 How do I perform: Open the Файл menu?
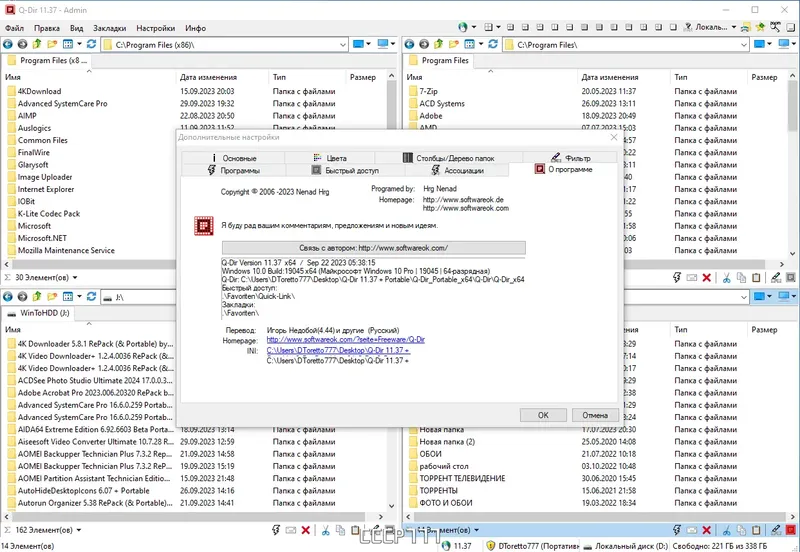point(14,28)
